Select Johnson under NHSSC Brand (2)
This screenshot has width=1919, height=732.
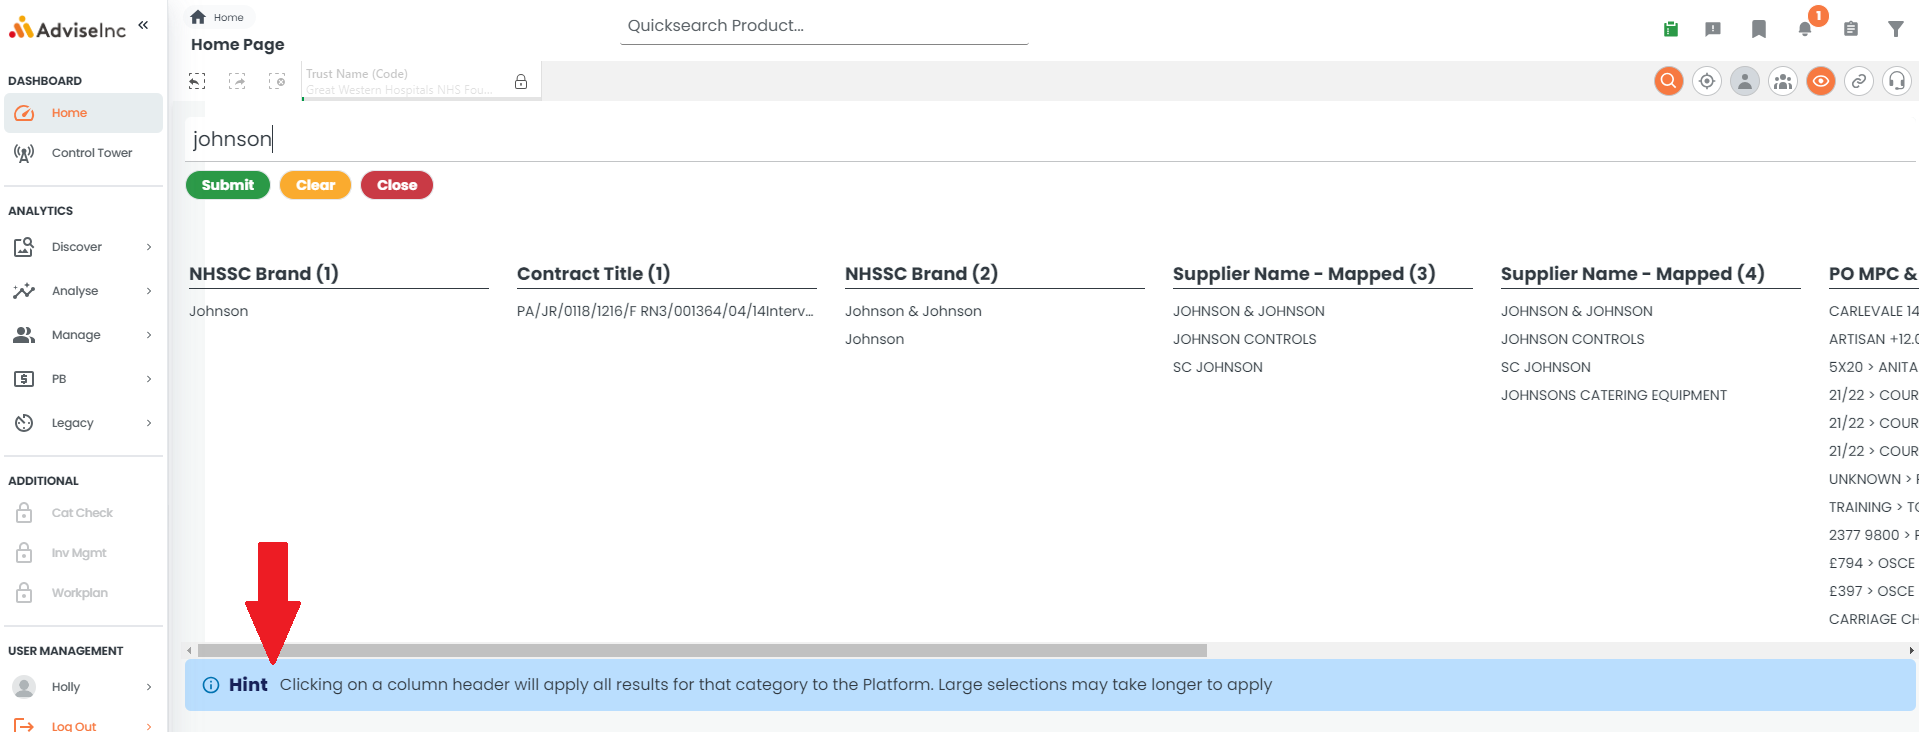point(874,339)
